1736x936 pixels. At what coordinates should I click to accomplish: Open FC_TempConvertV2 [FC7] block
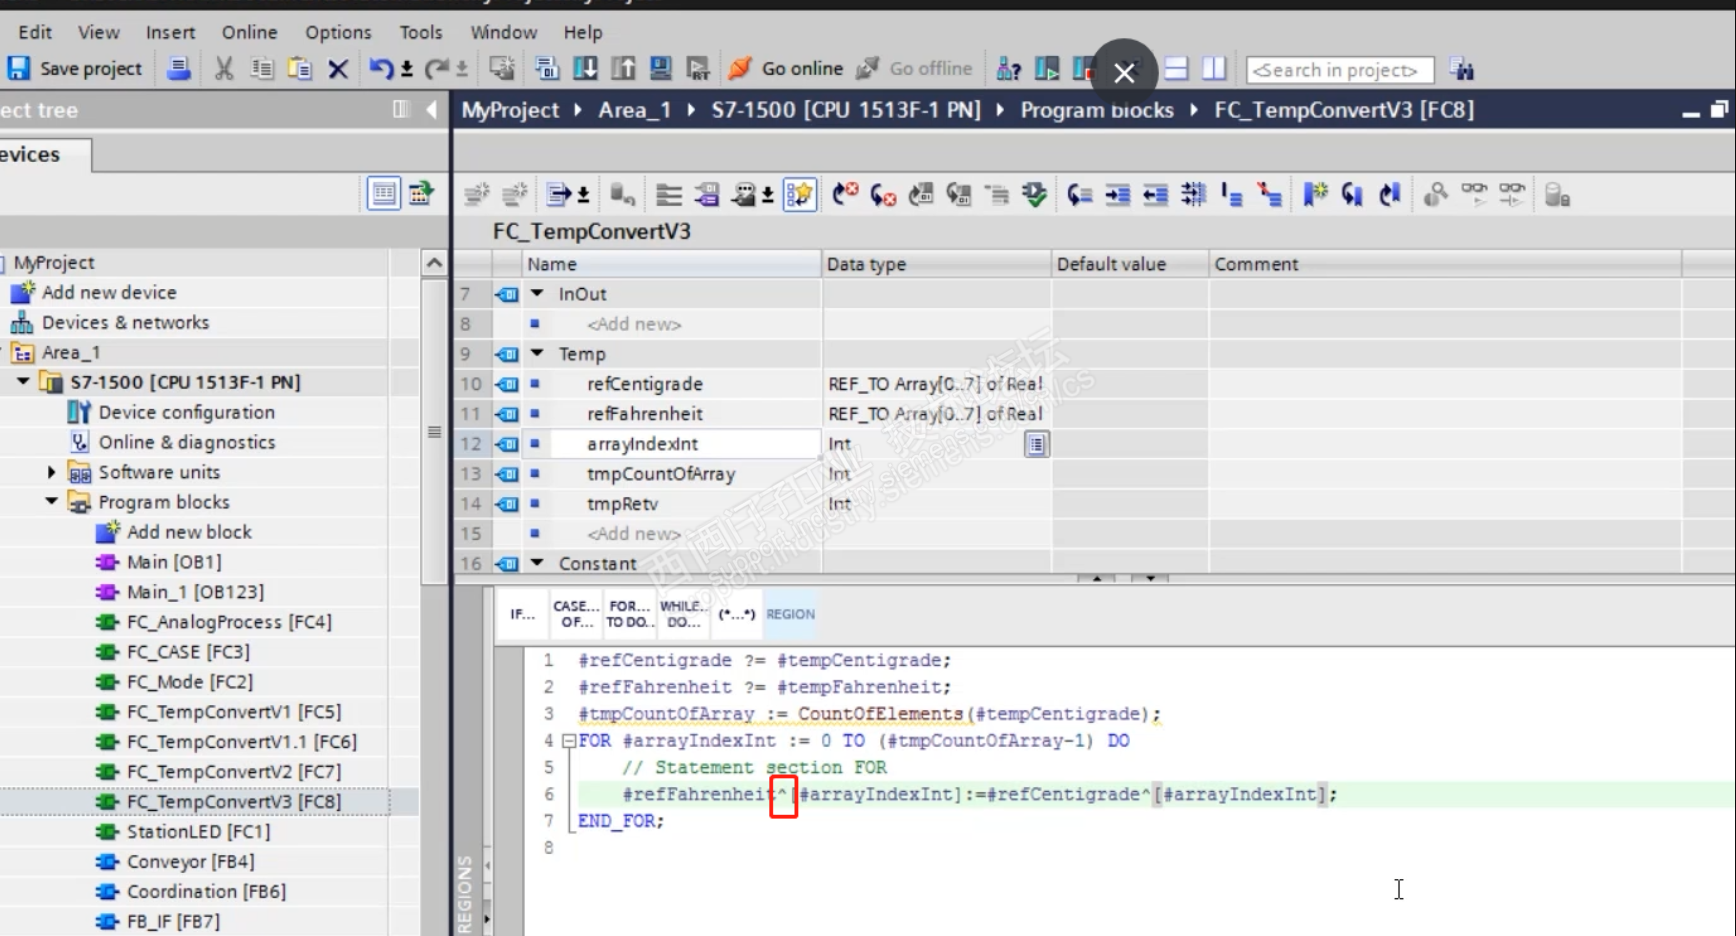pos(233,771)
